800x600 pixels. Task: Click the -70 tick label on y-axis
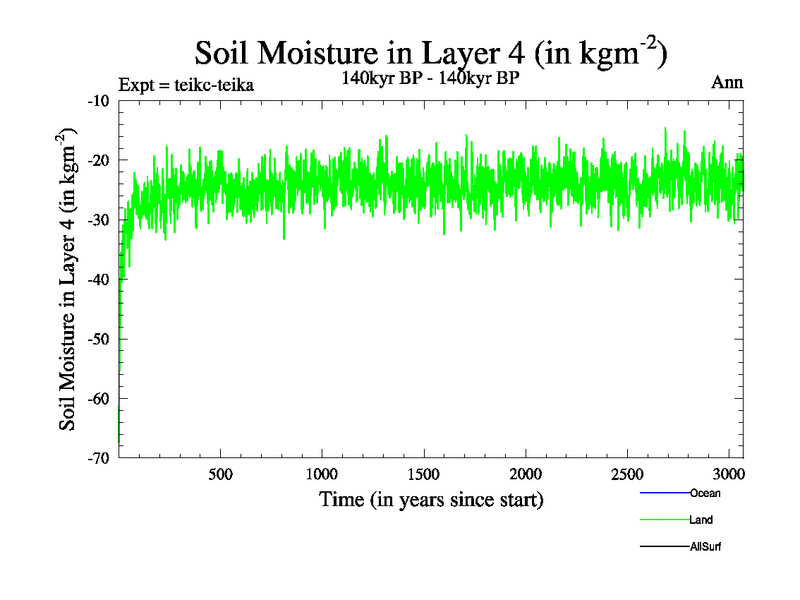pyautogui.click(x=98, y=458)
